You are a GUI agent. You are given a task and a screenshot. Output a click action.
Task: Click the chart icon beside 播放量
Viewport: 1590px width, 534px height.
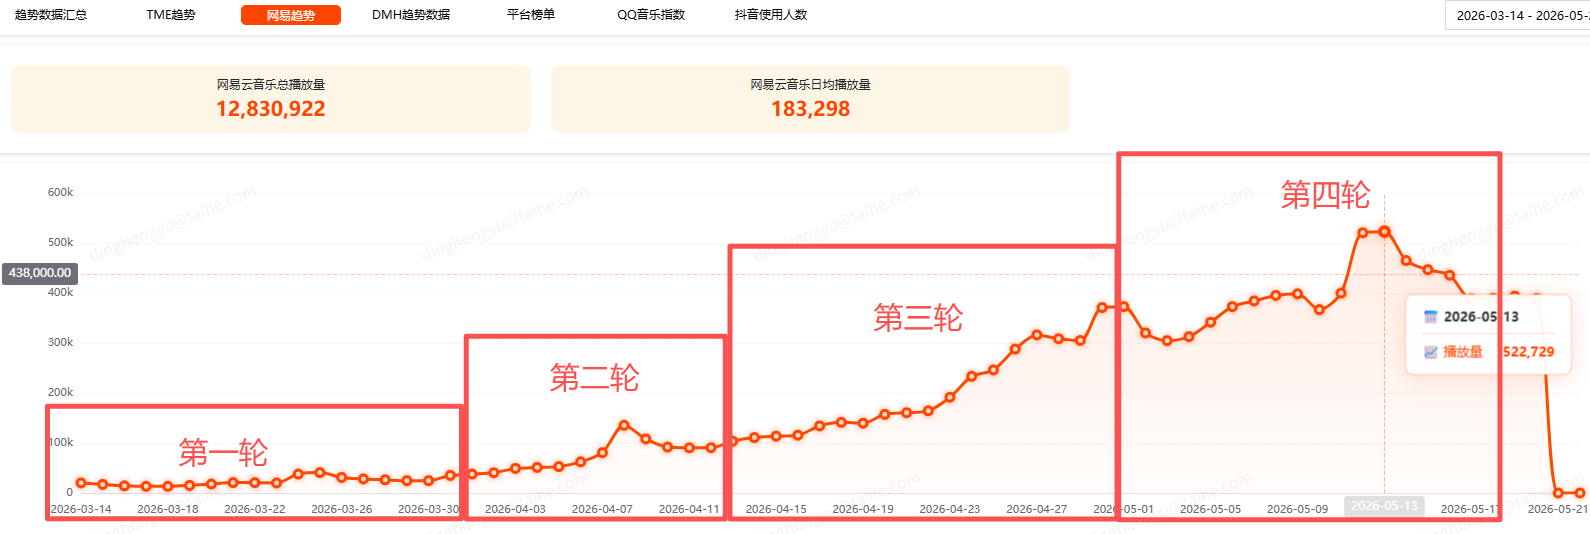1430,352
